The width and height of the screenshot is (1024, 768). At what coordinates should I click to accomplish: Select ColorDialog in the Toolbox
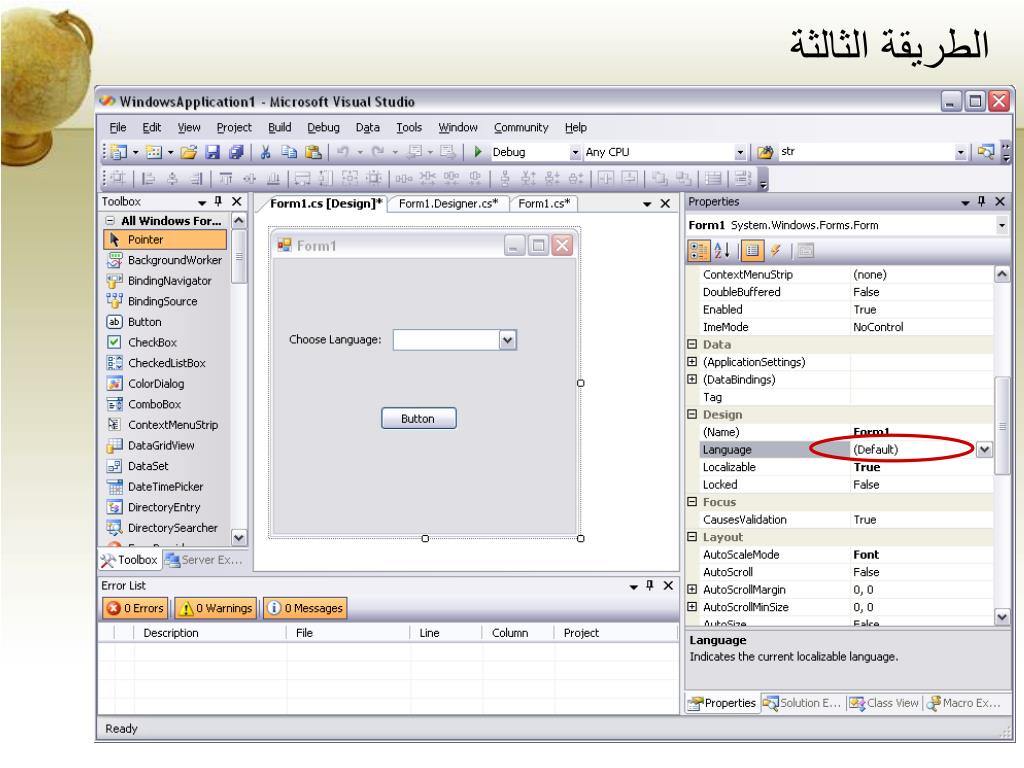coord(165,383)
